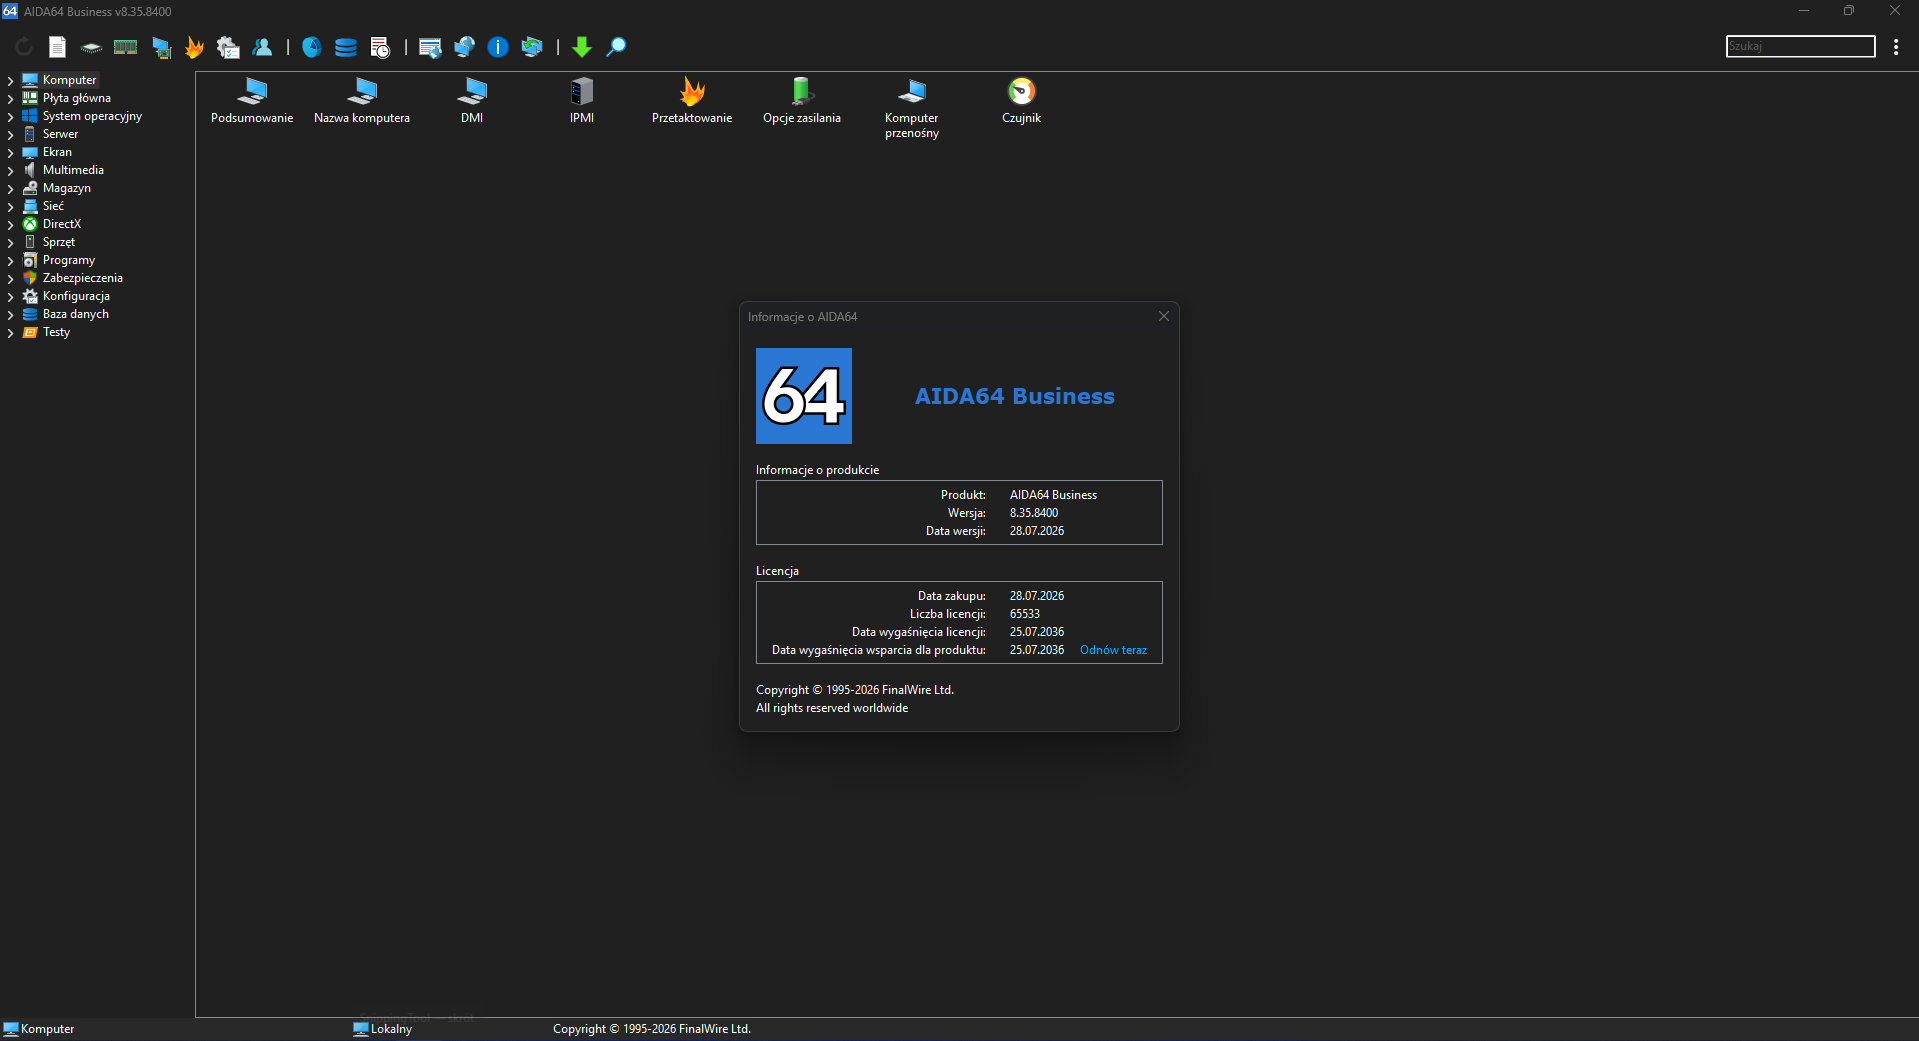Launch the flame stability test toolbar icon
The image size is (1919, 1041).
click(194, 47)
